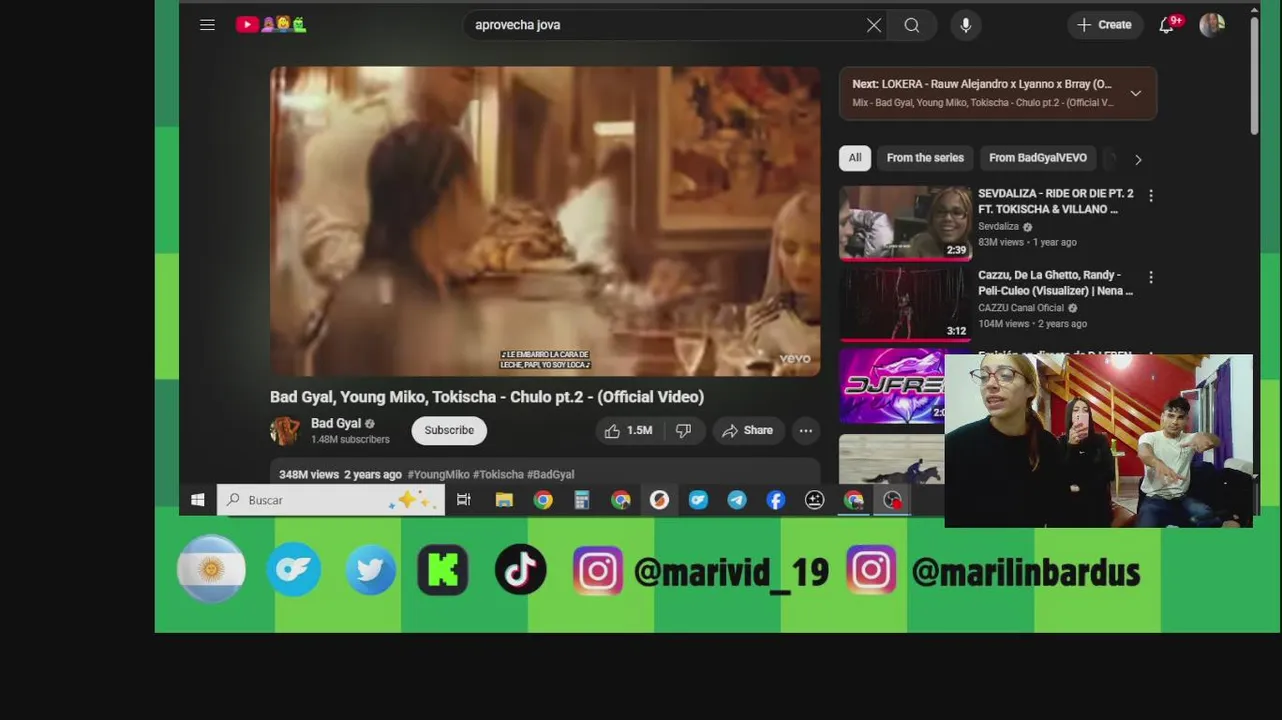Image resolution: width=1282 pixels, height=720 pixels.
Task: Select the 'All' filter chip
Action: point(855,158)
